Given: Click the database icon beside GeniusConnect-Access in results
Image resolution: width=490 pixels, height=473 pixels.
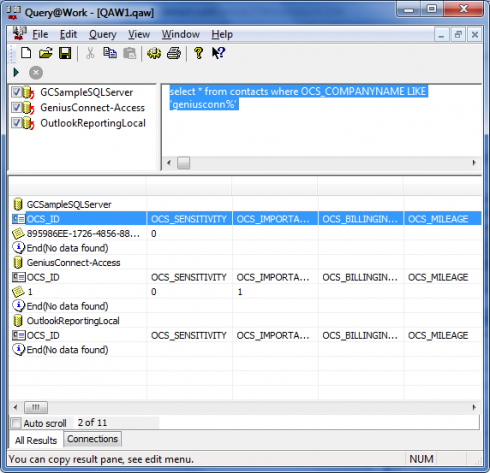Looking at the screenshot, I should click(18, 262).
